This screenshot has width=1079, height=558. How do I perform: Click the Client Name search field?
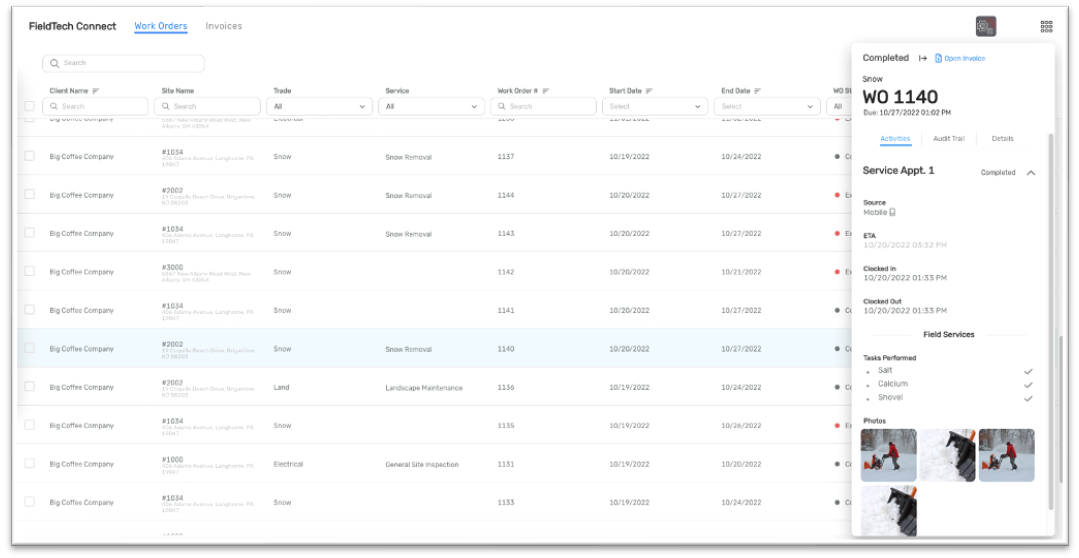95,107
